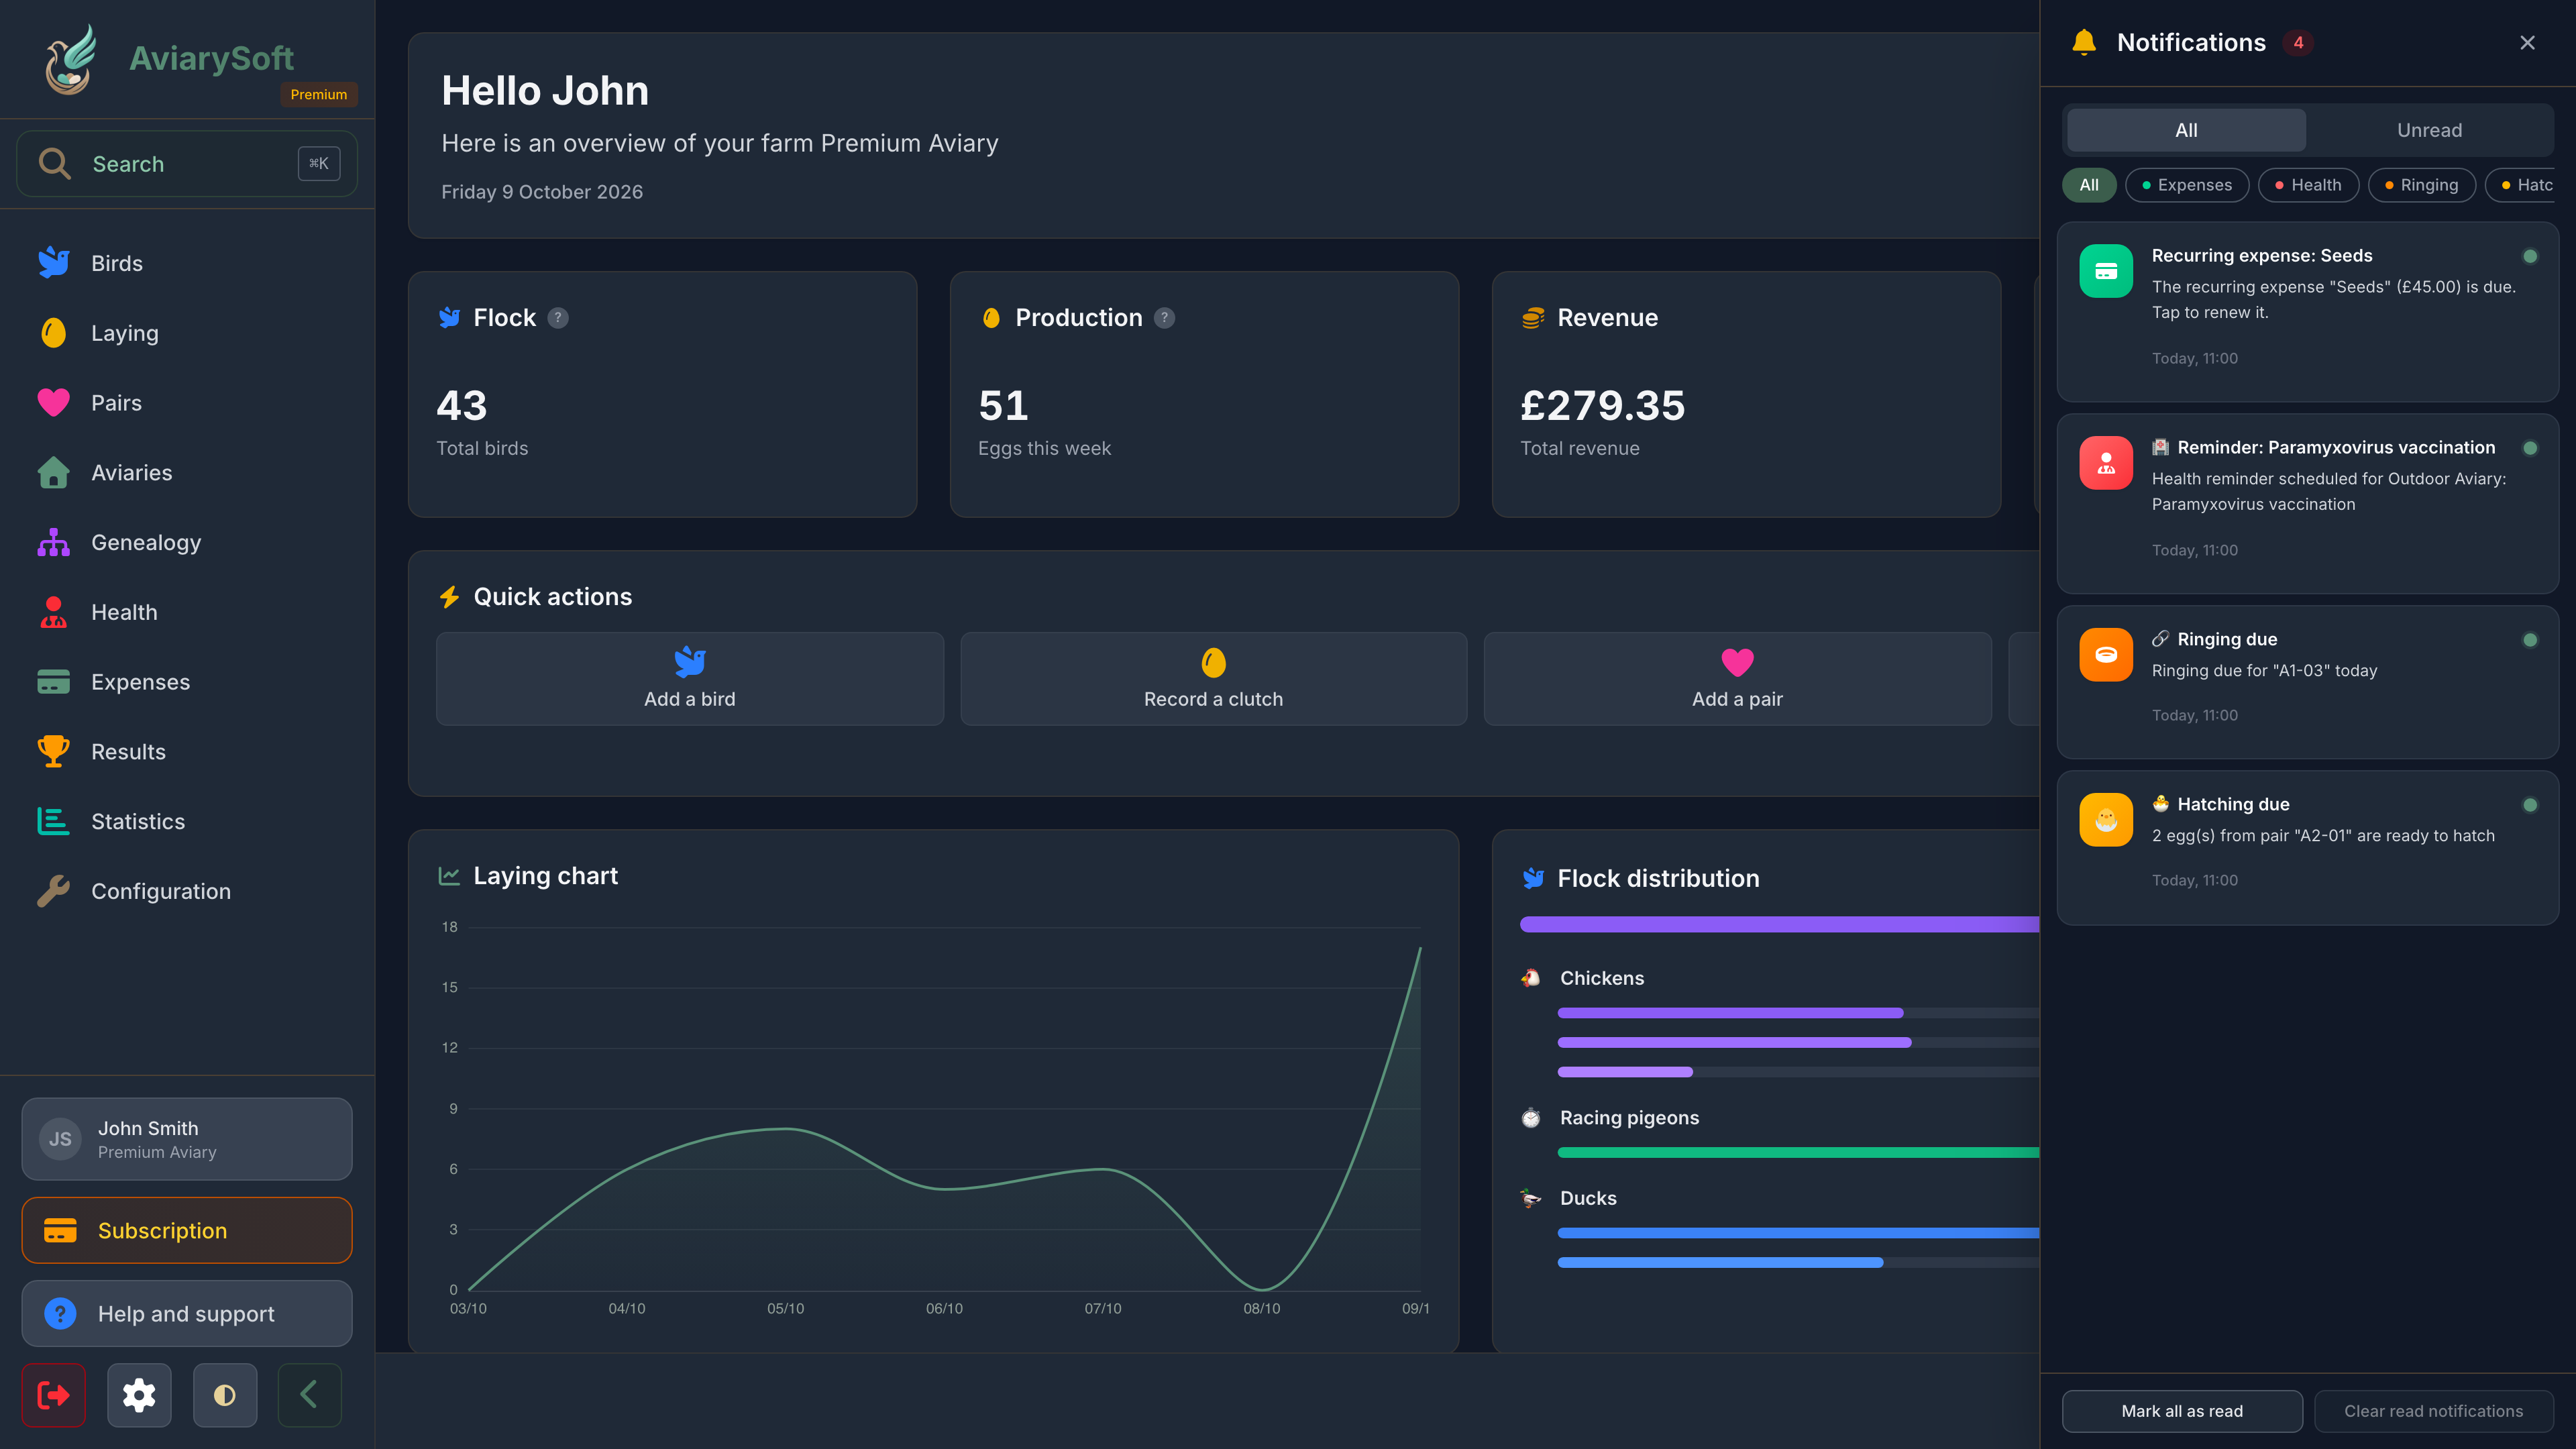Toggle theme with the half-circle contrast icon
Viewport: 2576px width, 1449px height.
point(225,1394)
